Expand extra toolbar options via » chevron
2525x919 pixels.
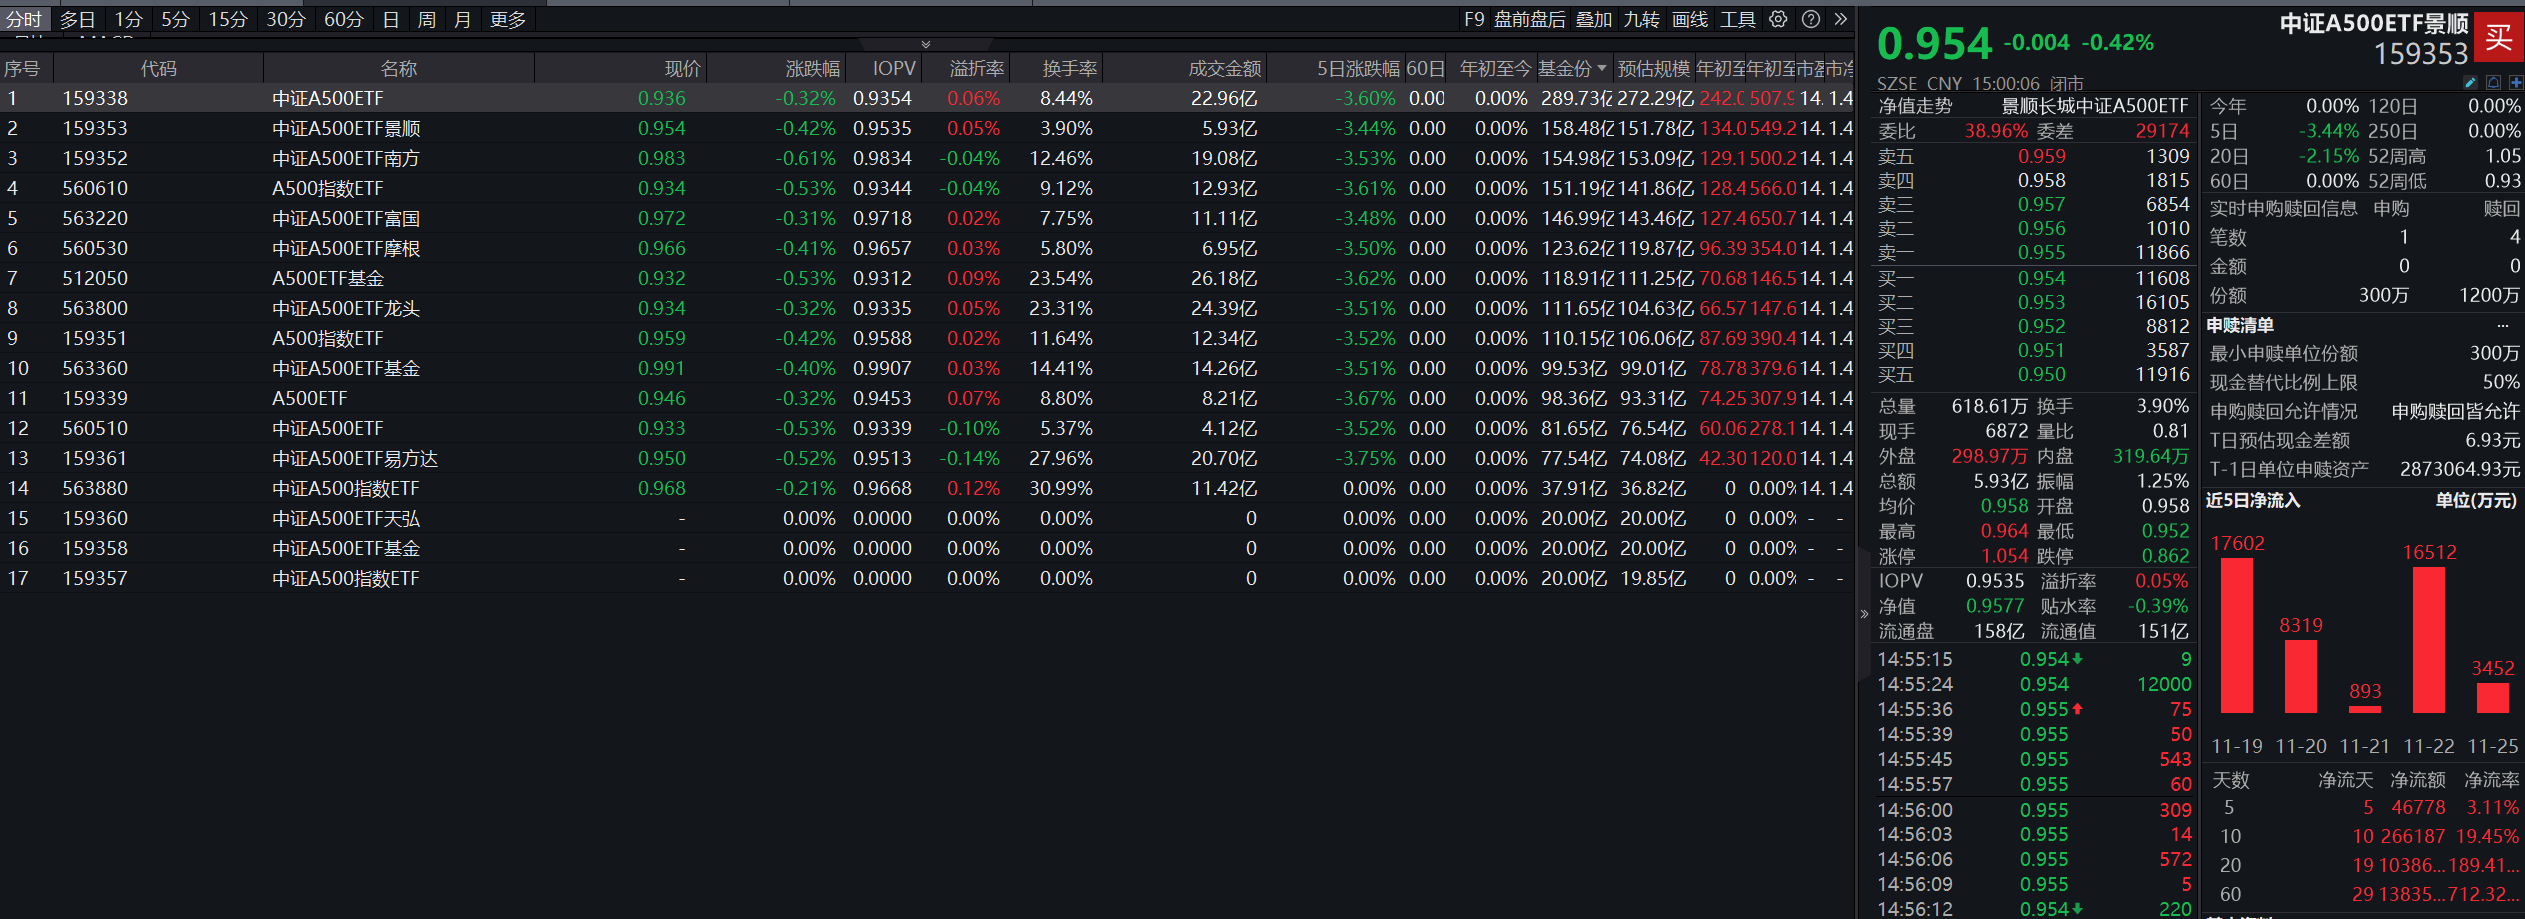[x=1841, y=19]
